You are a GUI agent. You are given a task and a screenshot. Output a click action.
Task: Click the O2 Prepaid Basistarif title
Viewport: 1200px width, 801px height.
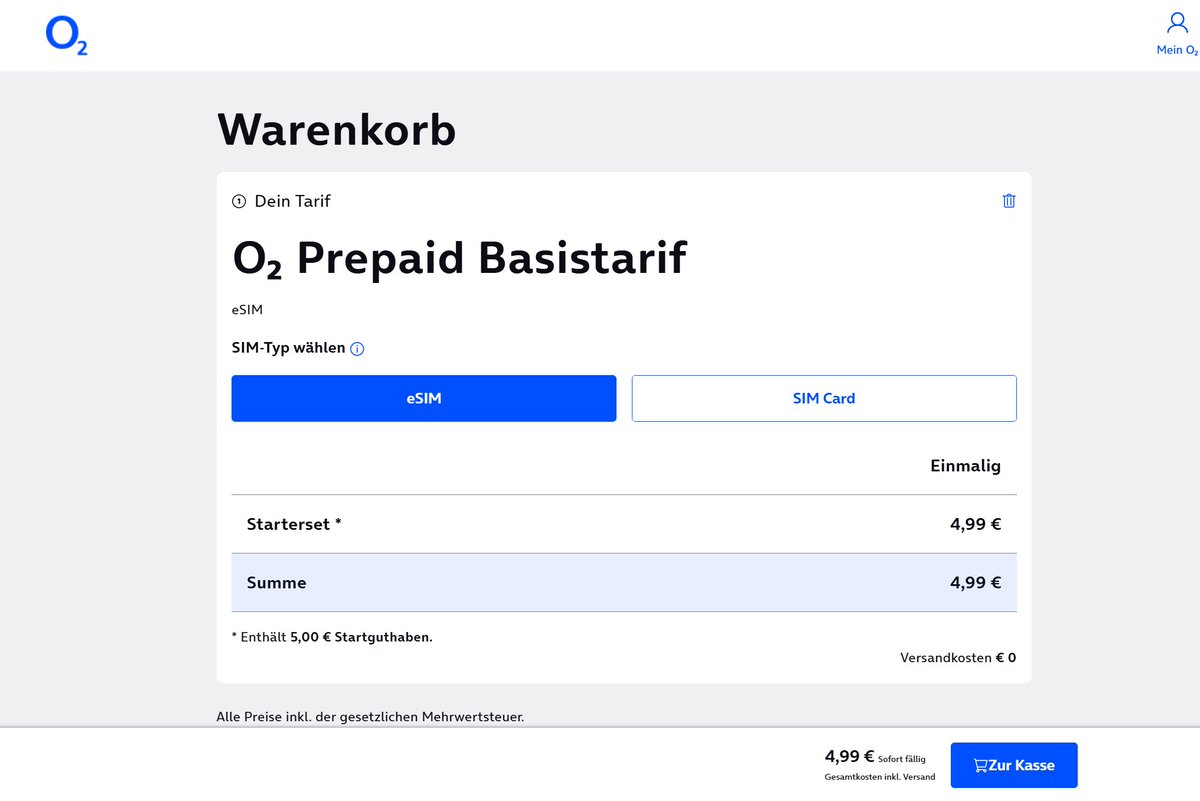pyautogui.click(x=459, y=258)
